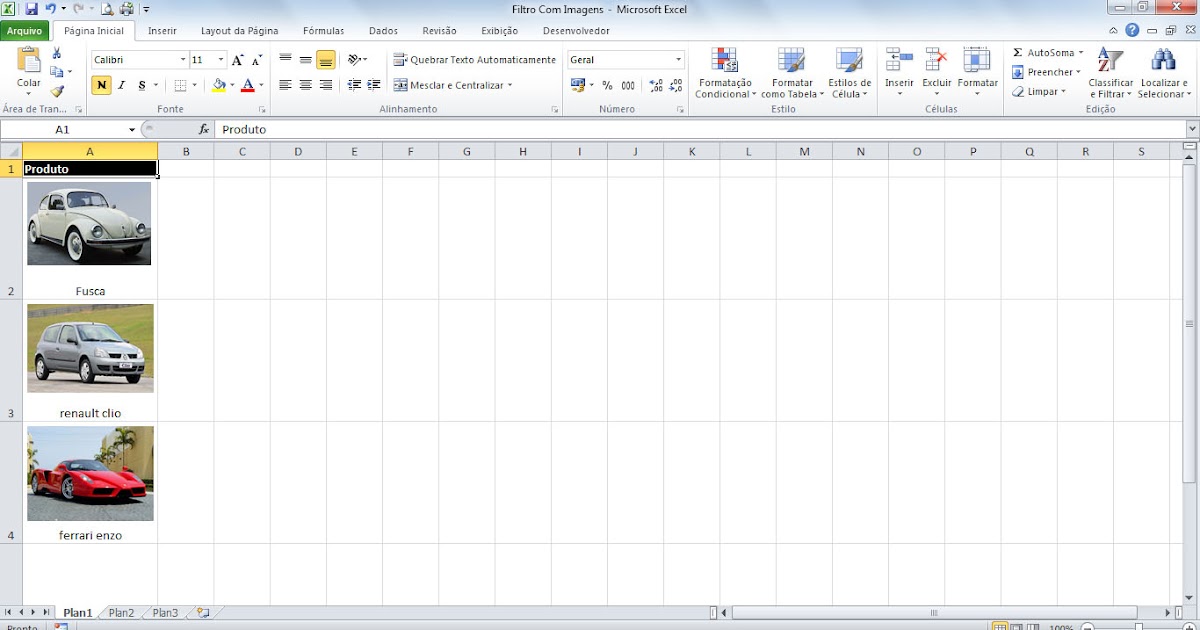
Task: Switch to the Plan2 sheet tab
Action: (x=120, y=612)
